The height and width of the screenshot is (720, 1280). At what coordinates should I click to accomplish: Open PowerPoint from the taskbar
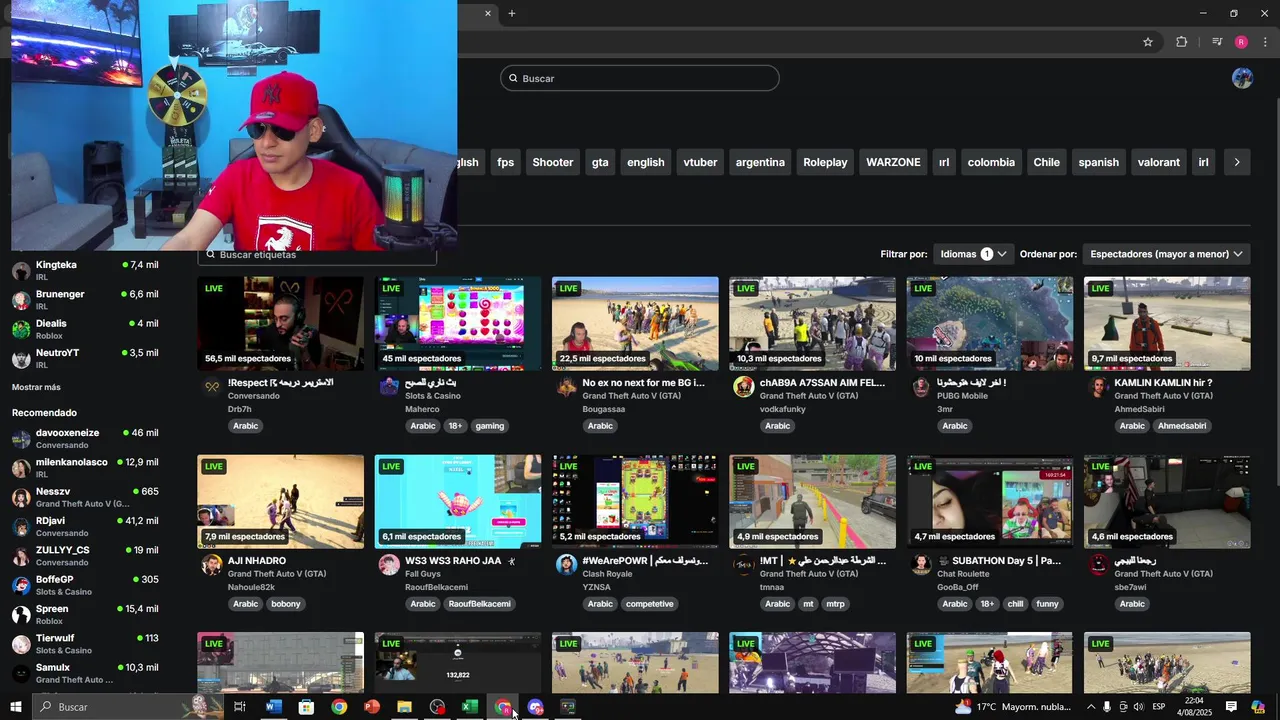(x=371, y=707)
